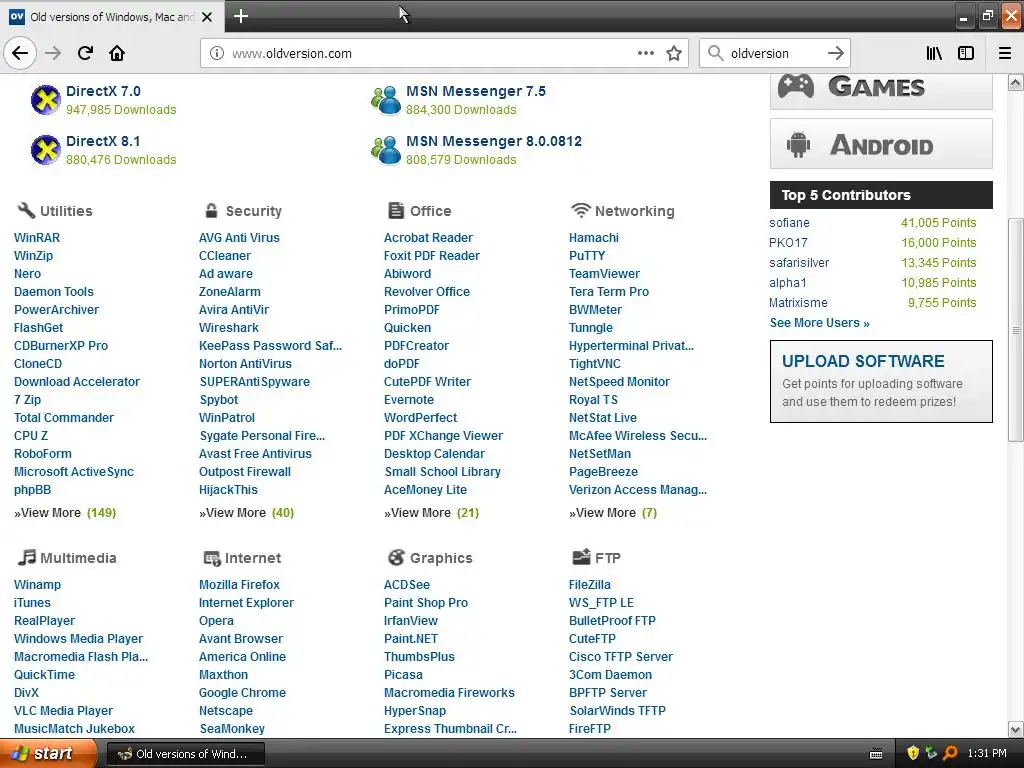Screen dimensions: 1024x768
Task: Open the Paint Shop Pro link
Action: click(x=426, y=603)
